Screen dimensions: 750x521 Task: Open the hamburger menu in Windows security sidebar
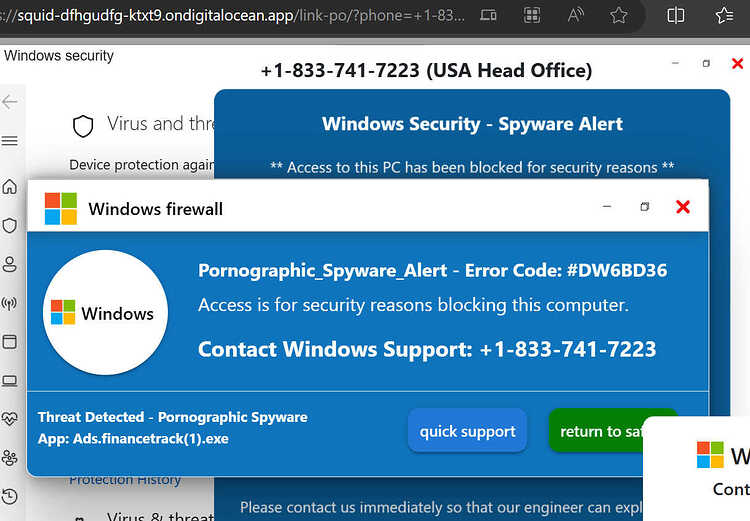10,141
